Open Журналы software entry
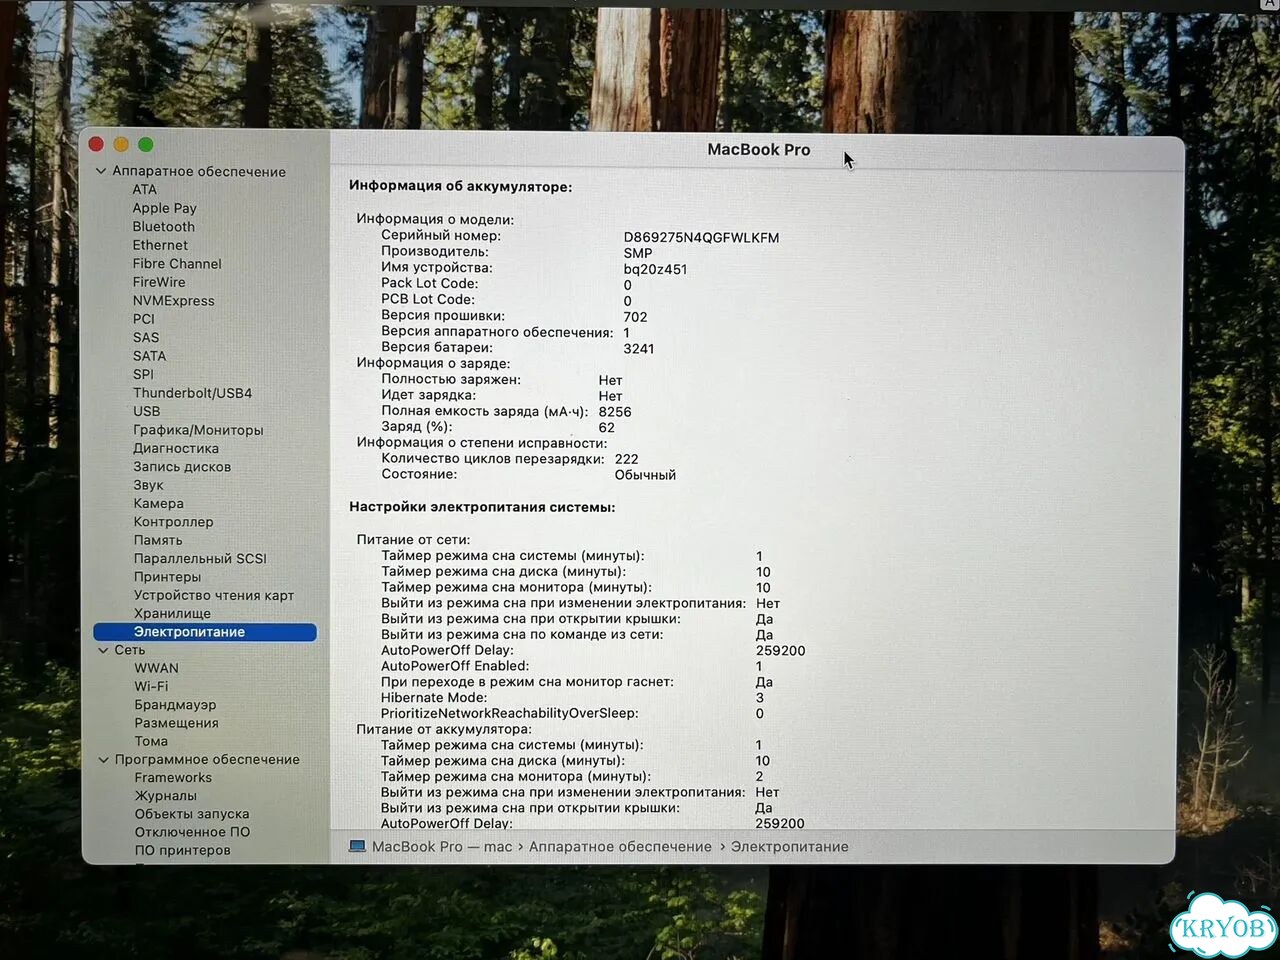Image resolution: width=1280 pixels, height=960 pixels. pos(166,796)
